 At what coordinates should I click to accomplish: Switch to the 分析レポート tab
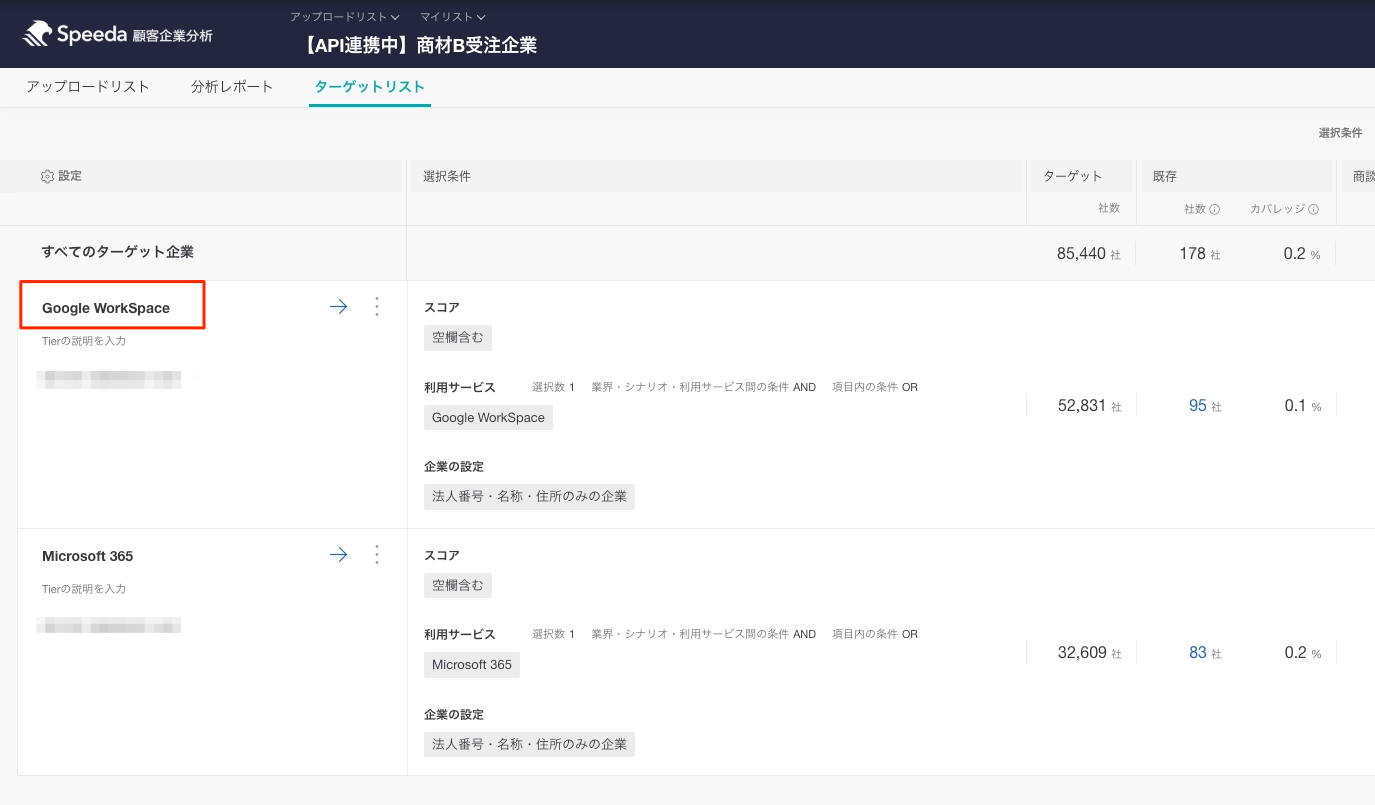[232, 87]
